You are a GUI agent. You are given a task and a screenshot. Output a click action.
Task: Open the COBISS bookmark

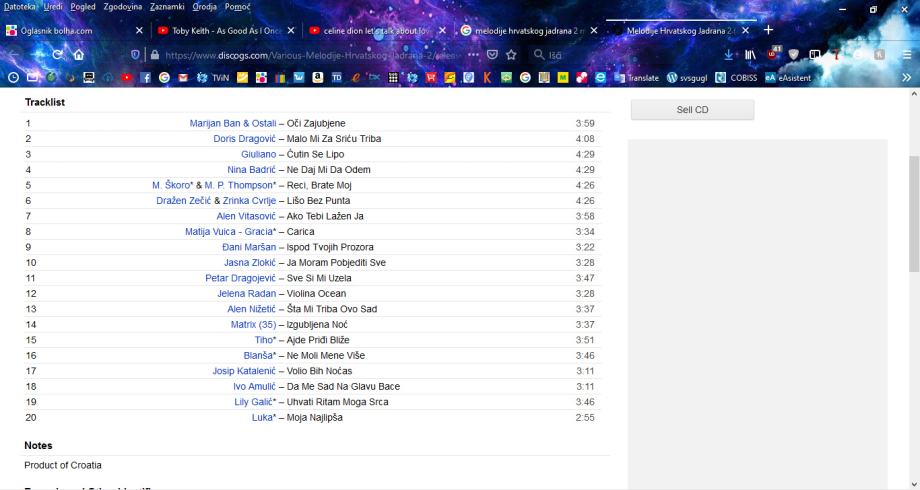point(736,77)
